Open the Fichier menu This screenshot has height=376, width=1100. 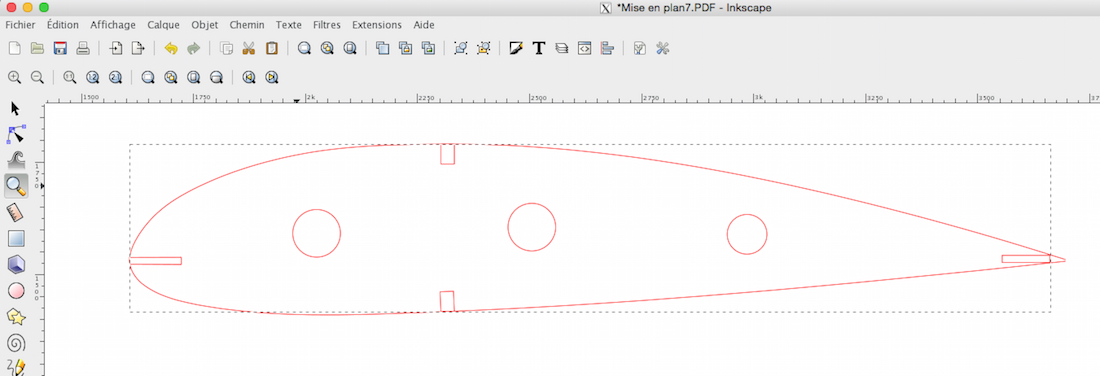pos(20,25)
